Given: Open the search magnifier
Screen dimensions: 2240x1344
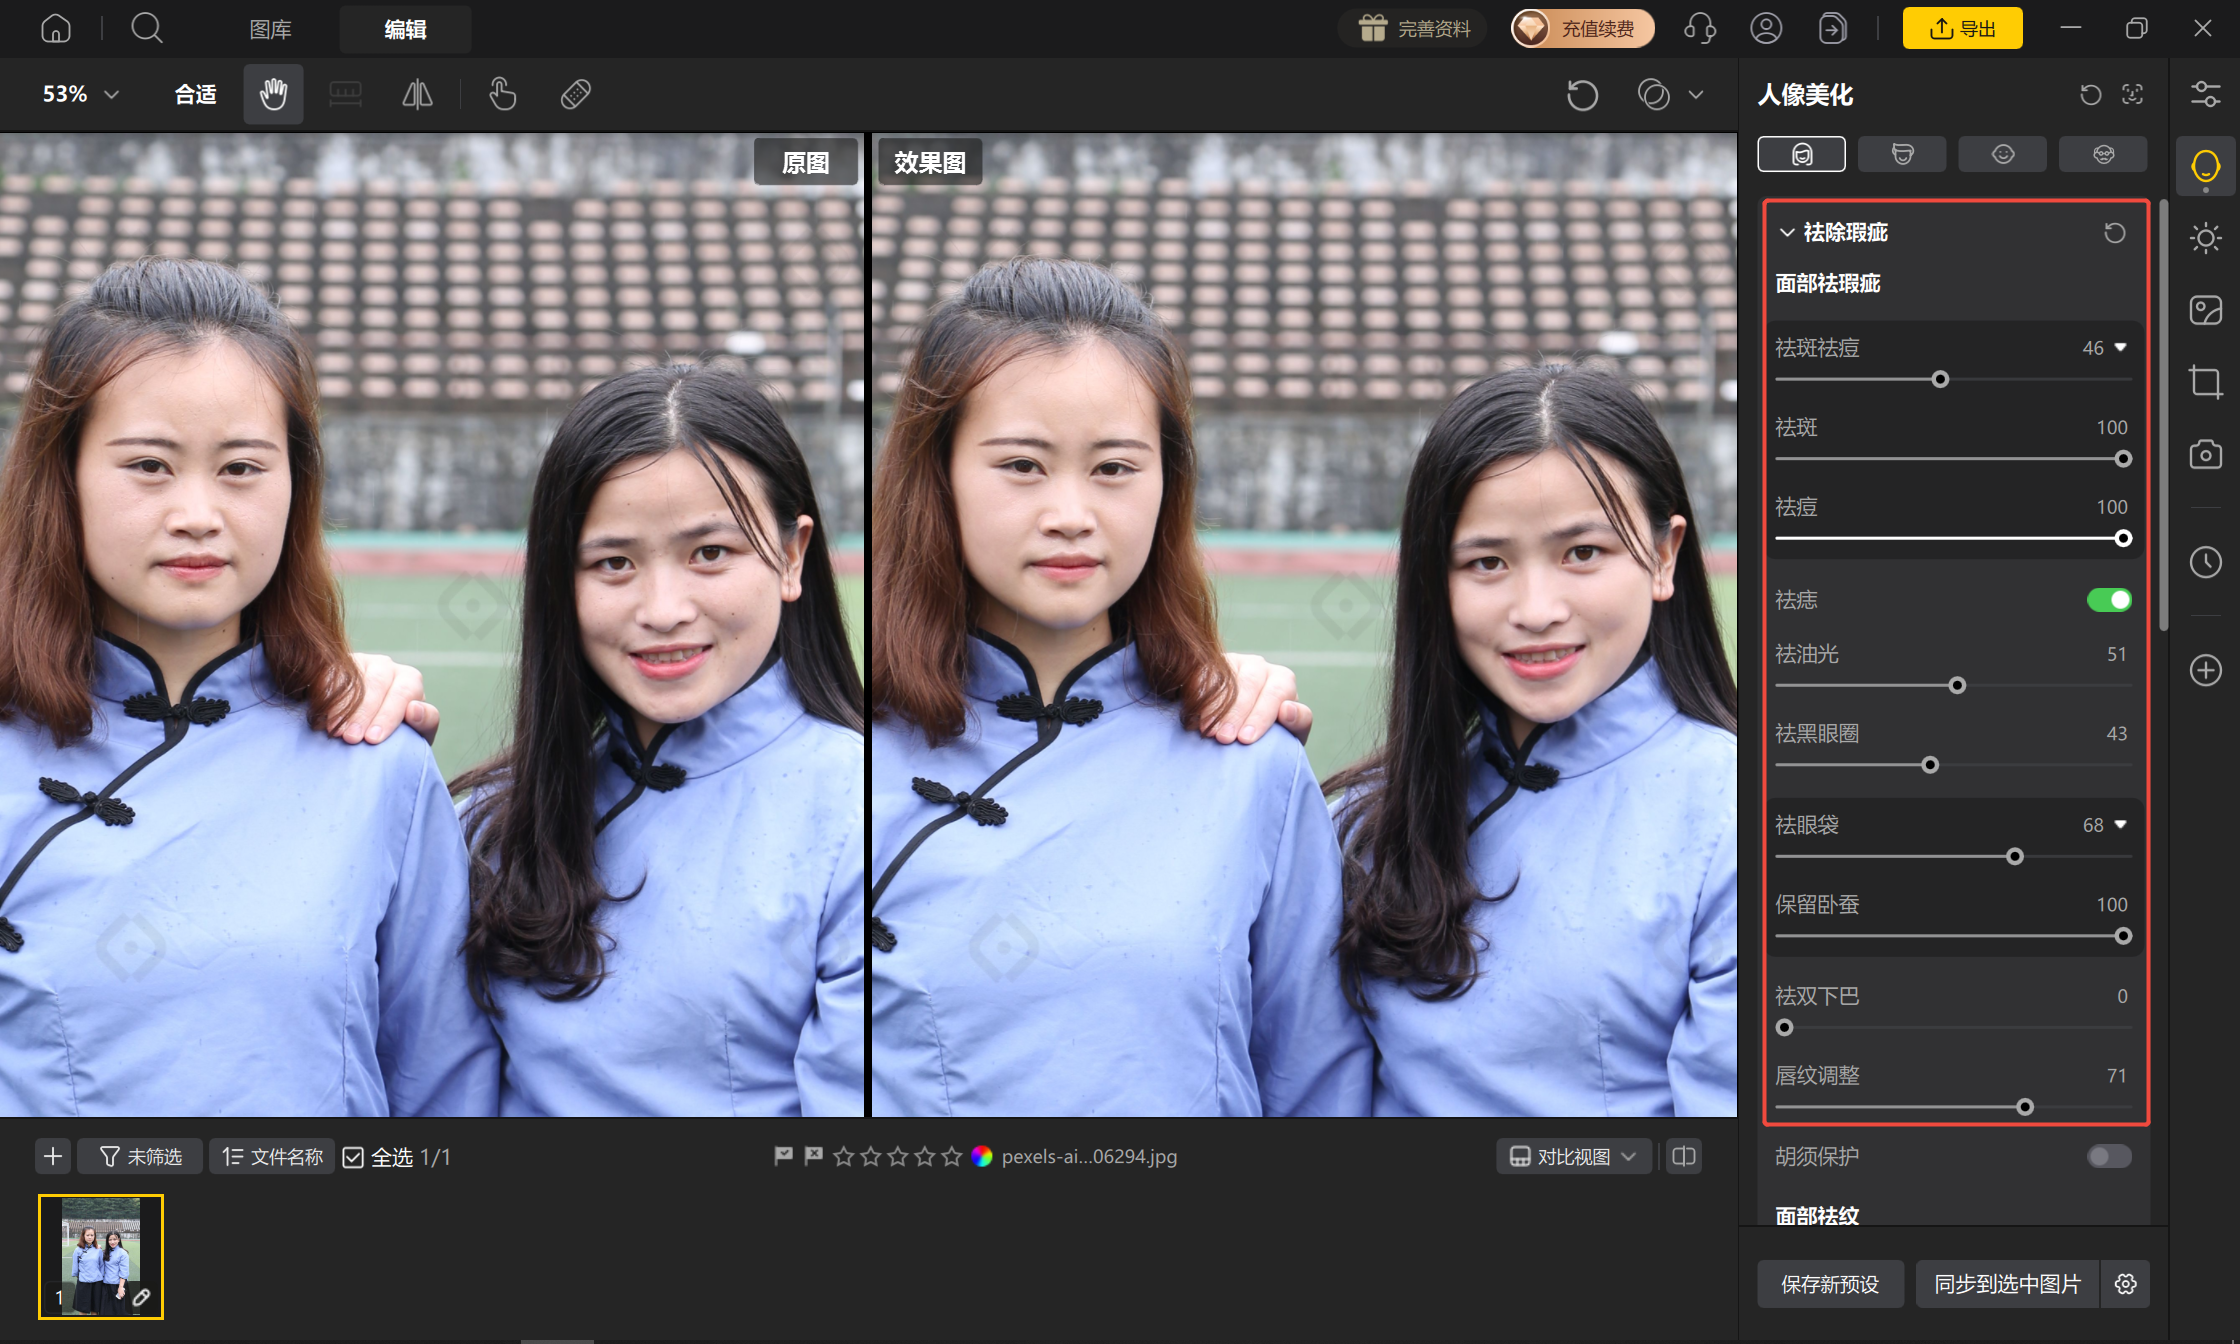Looking at the screenshot, I should (x=147, y=29).
